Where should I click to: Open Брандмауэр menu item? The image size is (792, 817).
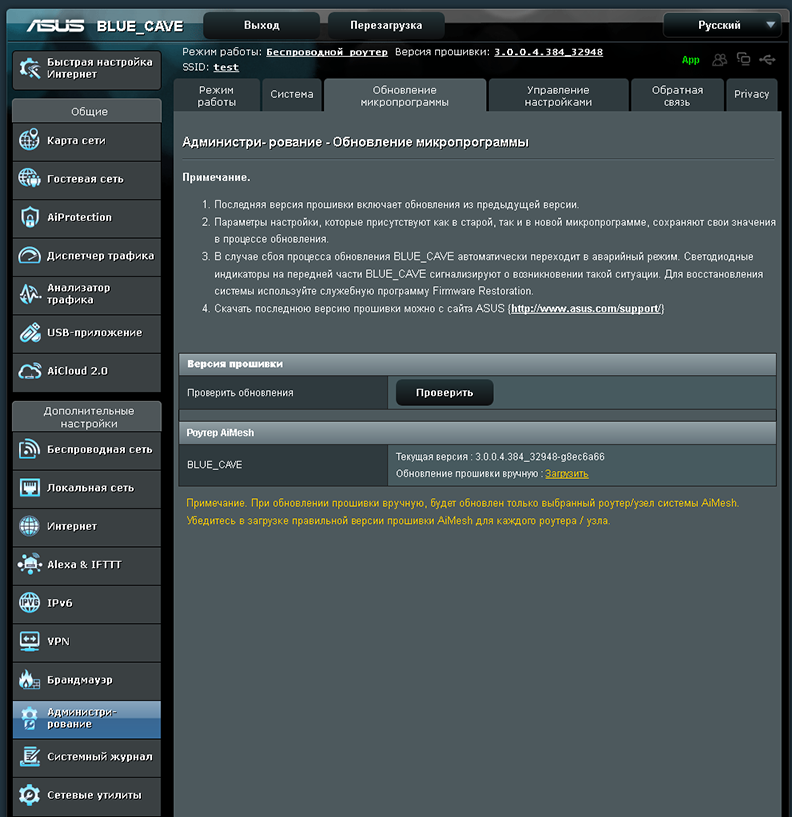[x=86, y=680]
